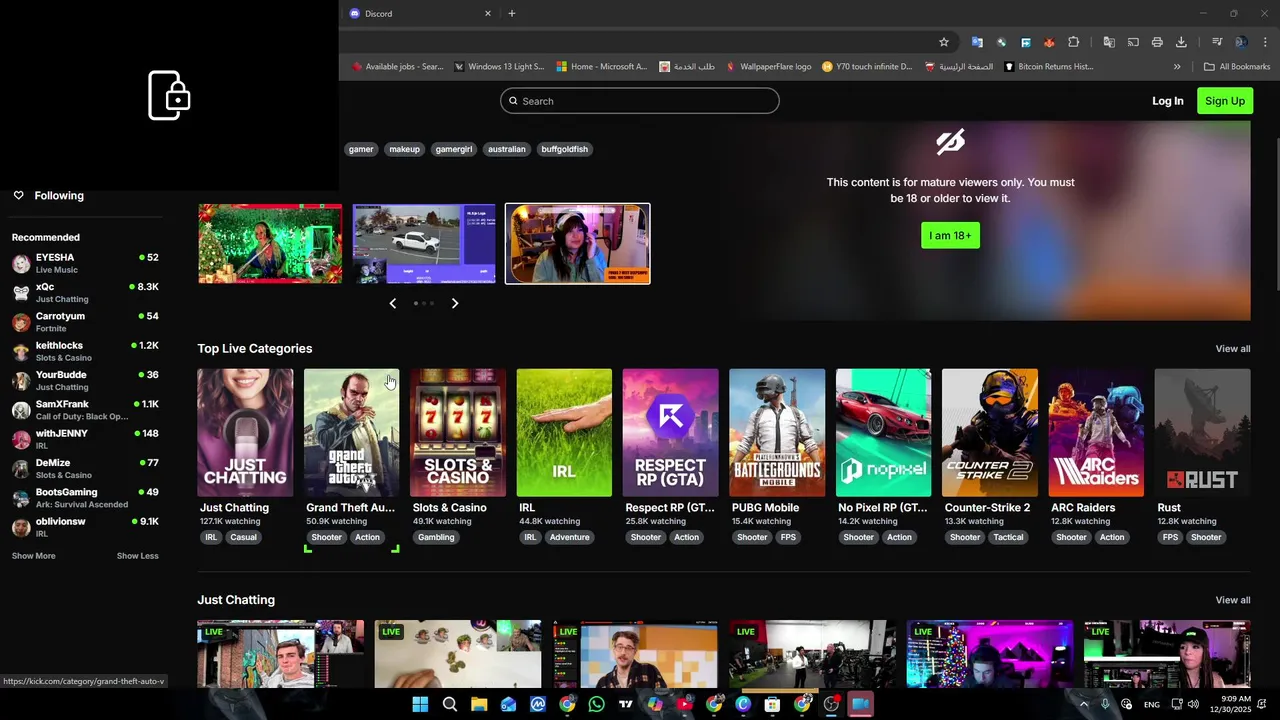Open Bitcoin Returns Hist bookmark

click(x=1049, y=67)
